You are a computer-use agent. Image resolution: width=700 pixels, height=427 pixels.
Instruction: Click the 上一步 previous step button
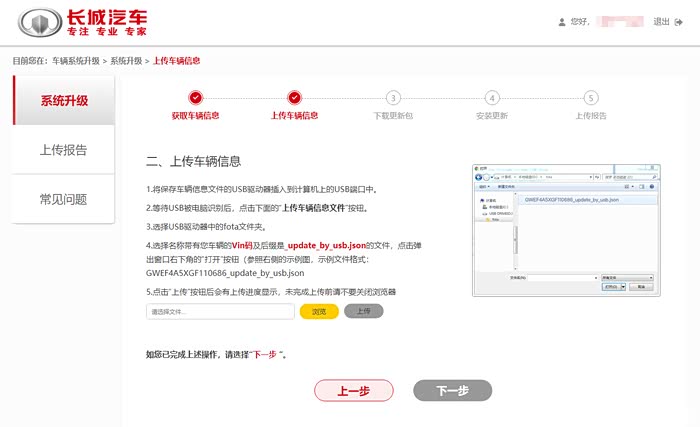coord(354,391)
